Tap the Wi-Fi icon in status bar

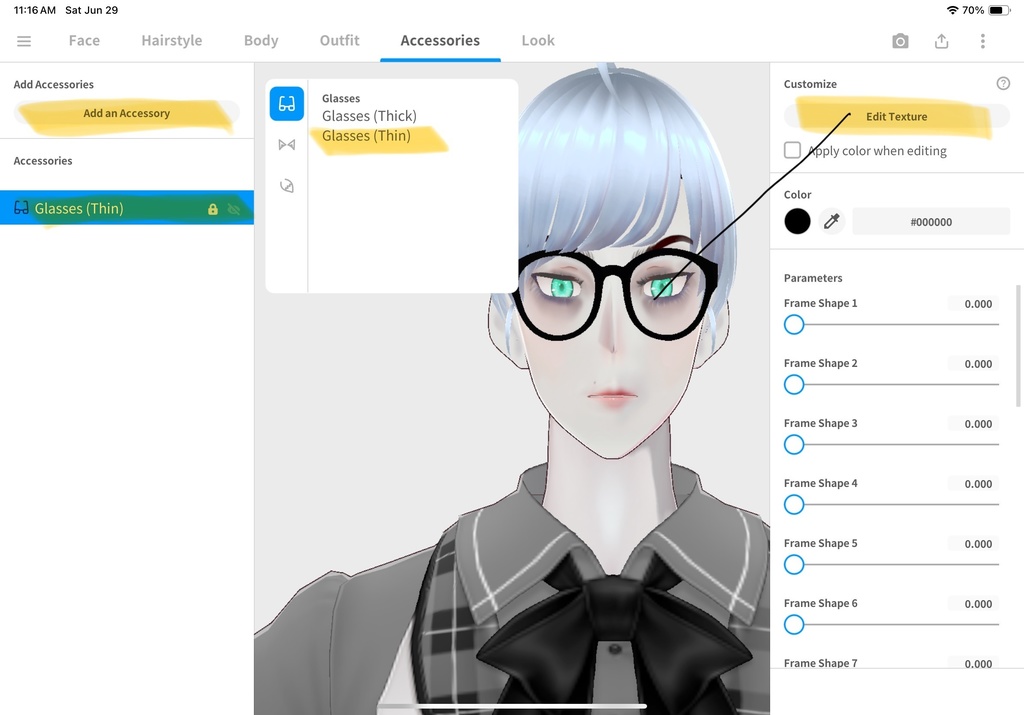point(952,10)
